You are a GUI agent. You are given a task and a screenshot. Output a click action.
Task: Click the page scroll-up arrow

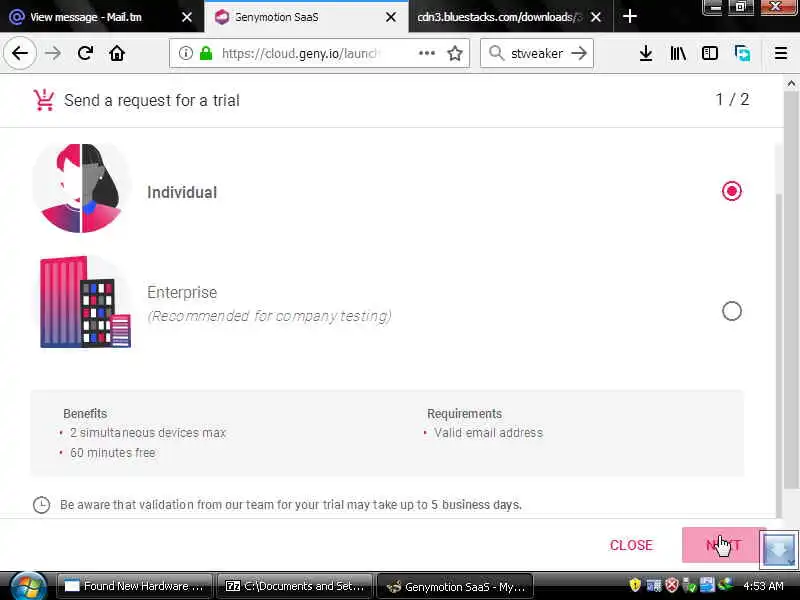[791, 83]
